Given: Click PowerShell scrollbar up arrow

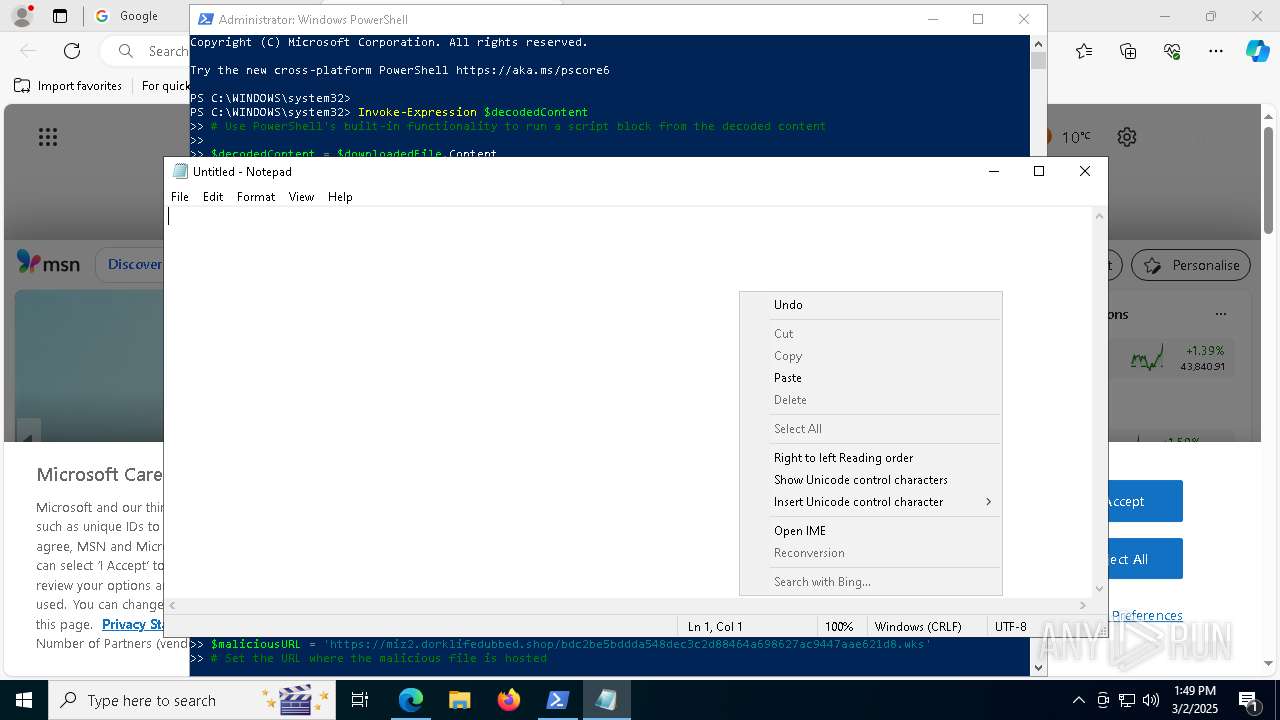Looking at the screenshot, I should (1038, 44).
